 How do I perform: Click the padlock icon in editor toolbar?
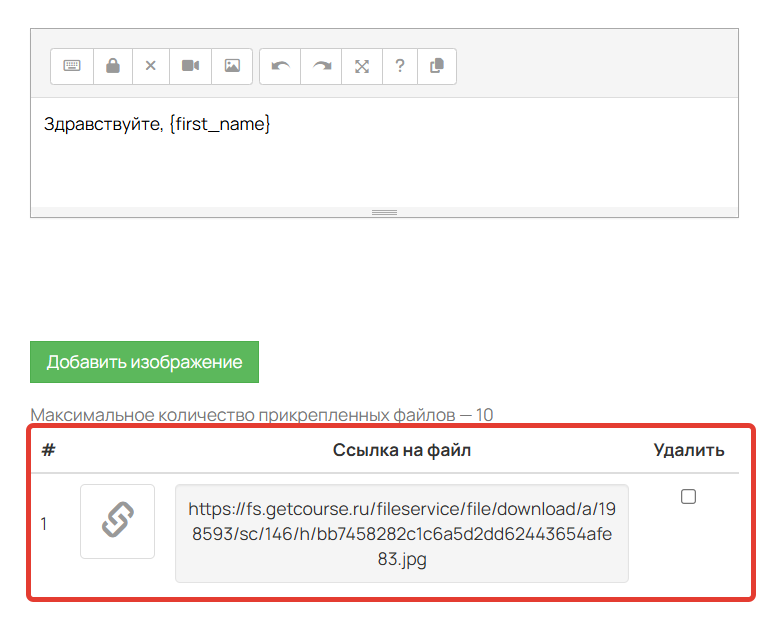point(113,66)
